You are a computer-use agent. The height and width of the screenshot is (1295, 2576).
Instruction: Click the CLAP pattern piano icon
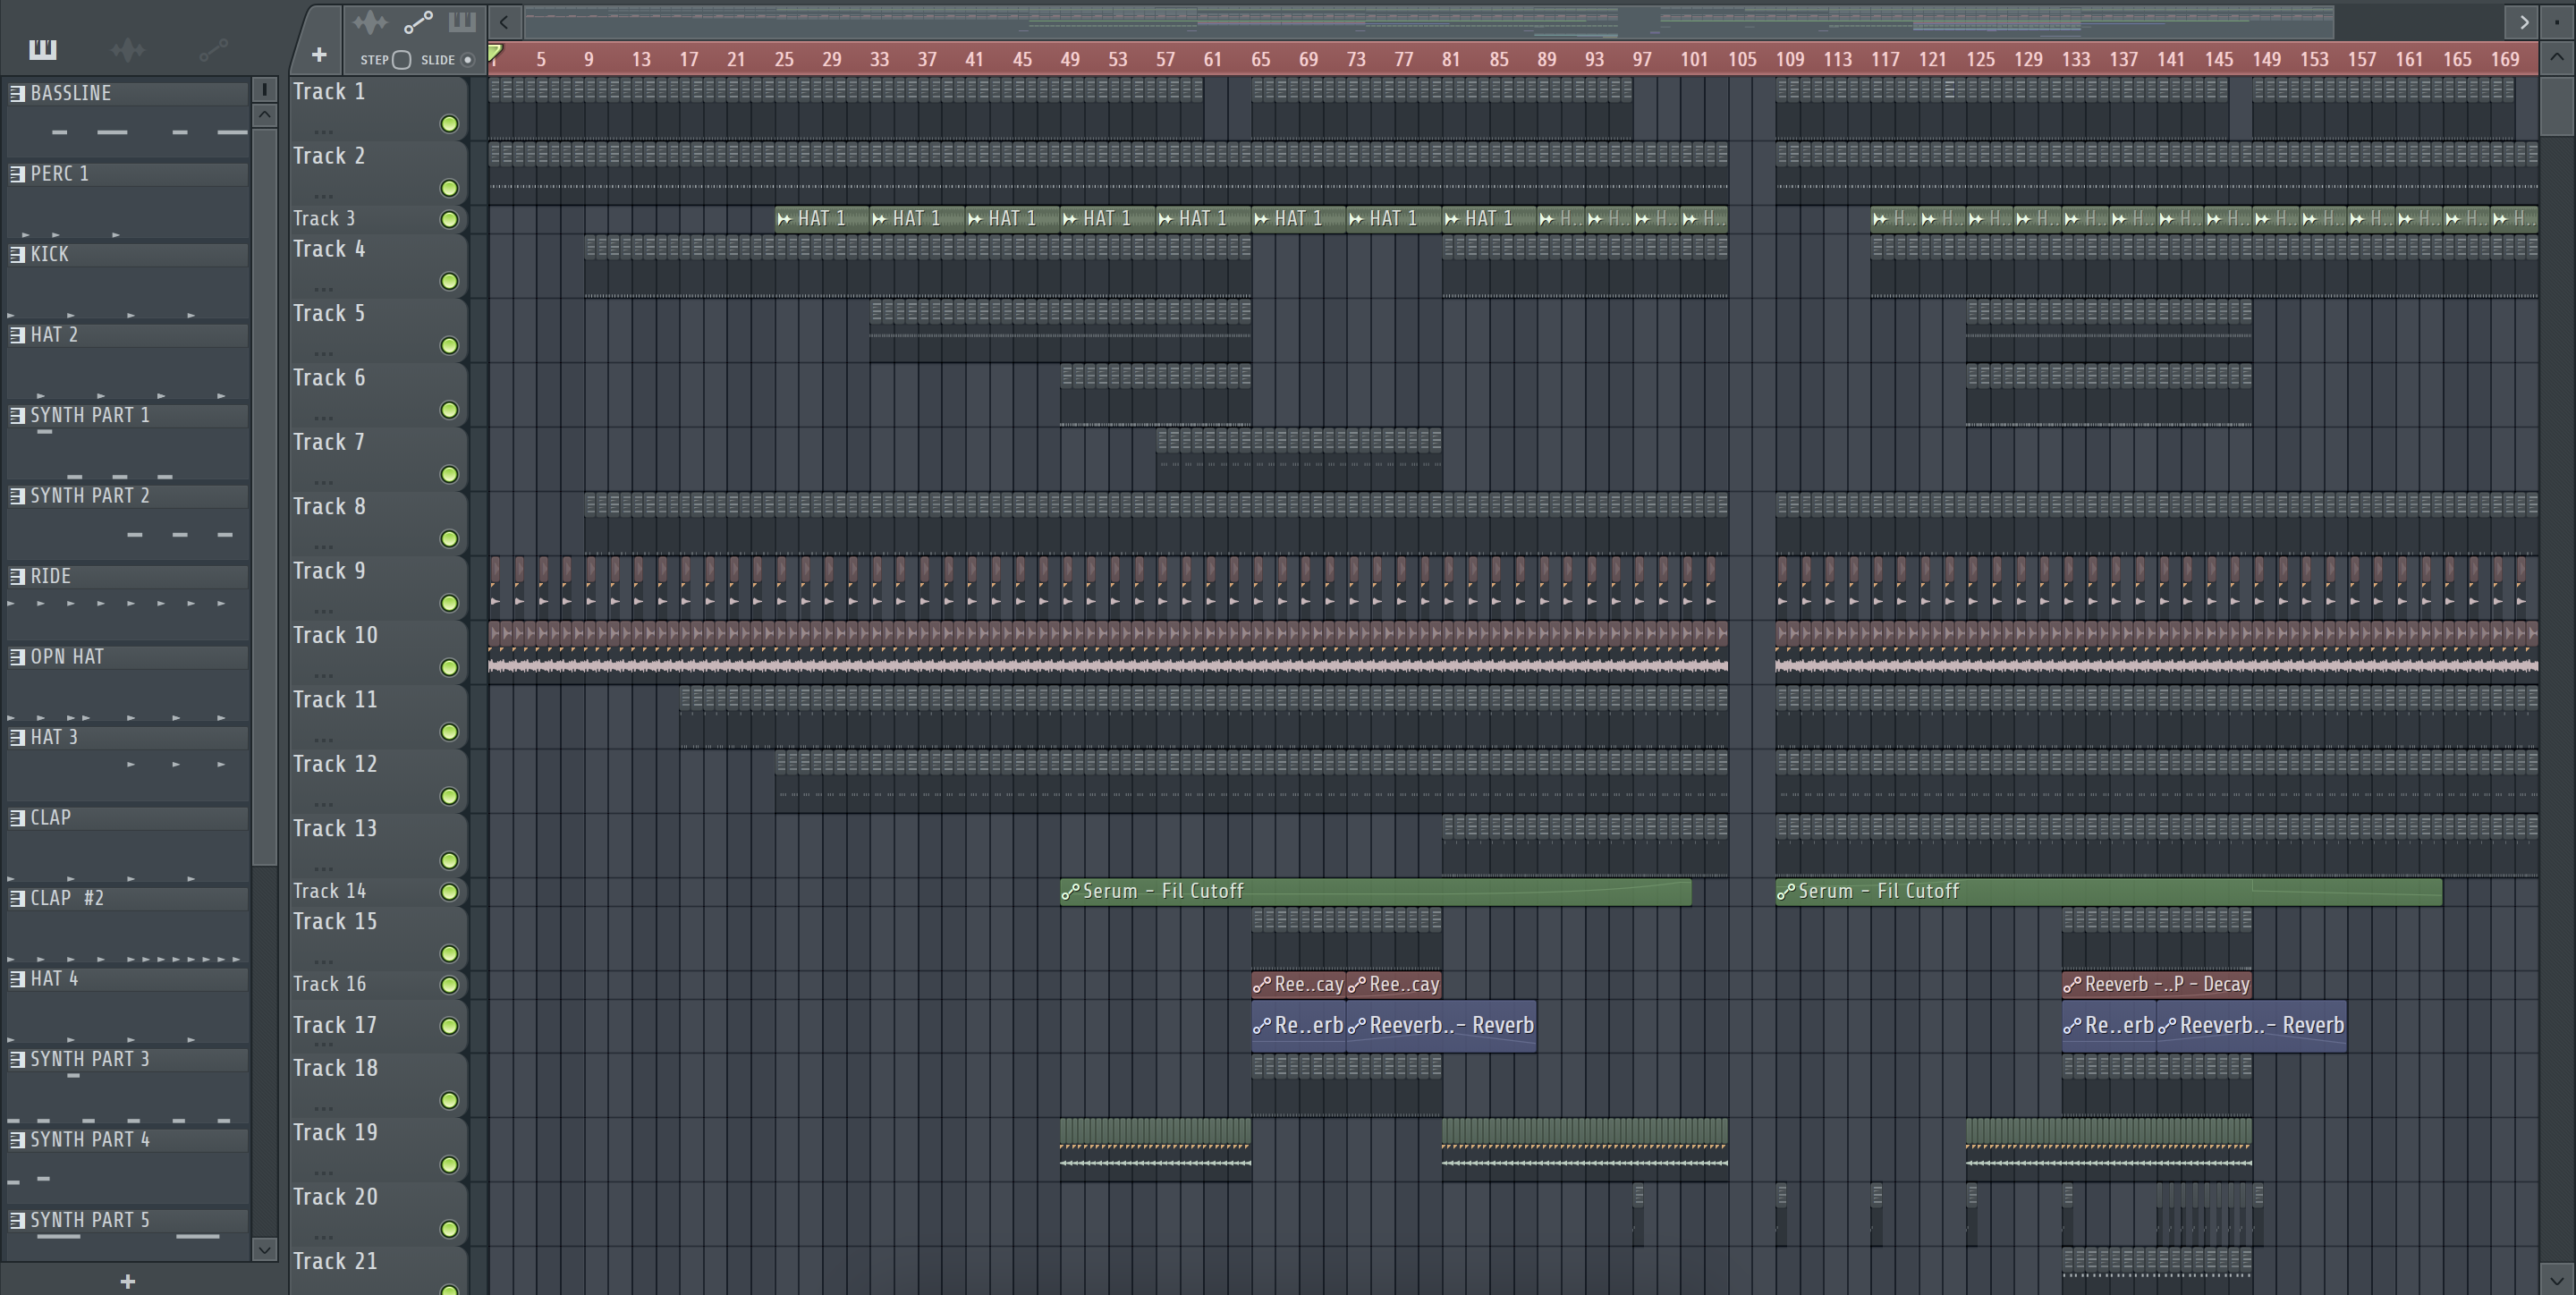coord(17,818)
